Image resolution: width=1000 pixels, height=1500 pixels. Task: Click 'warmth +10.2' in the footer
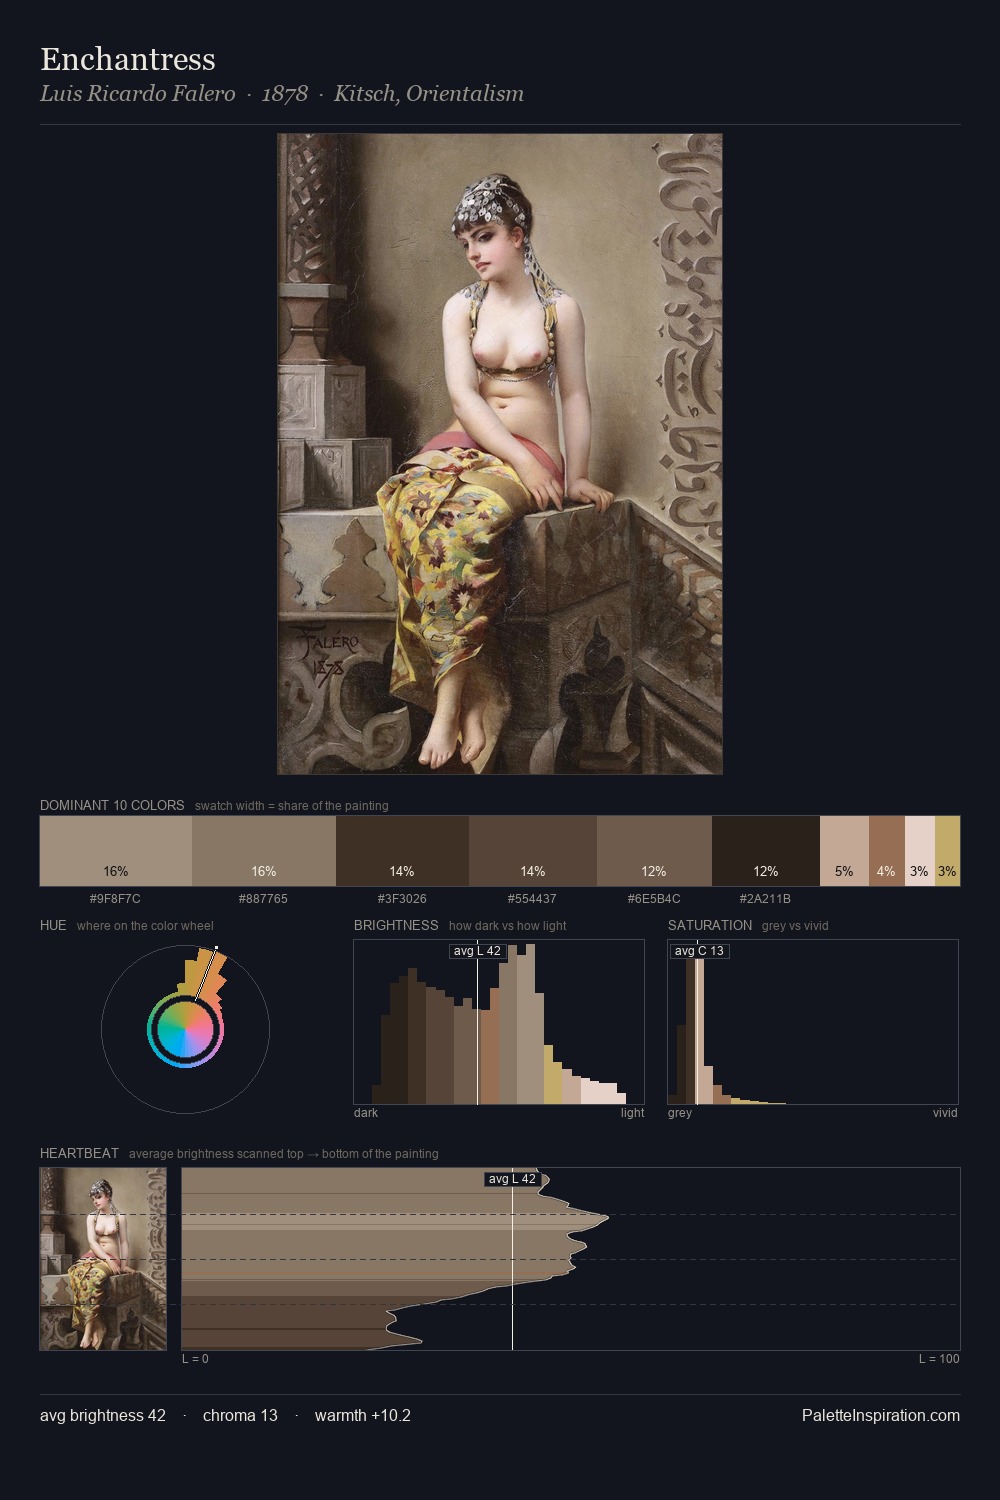[363, 1415]
